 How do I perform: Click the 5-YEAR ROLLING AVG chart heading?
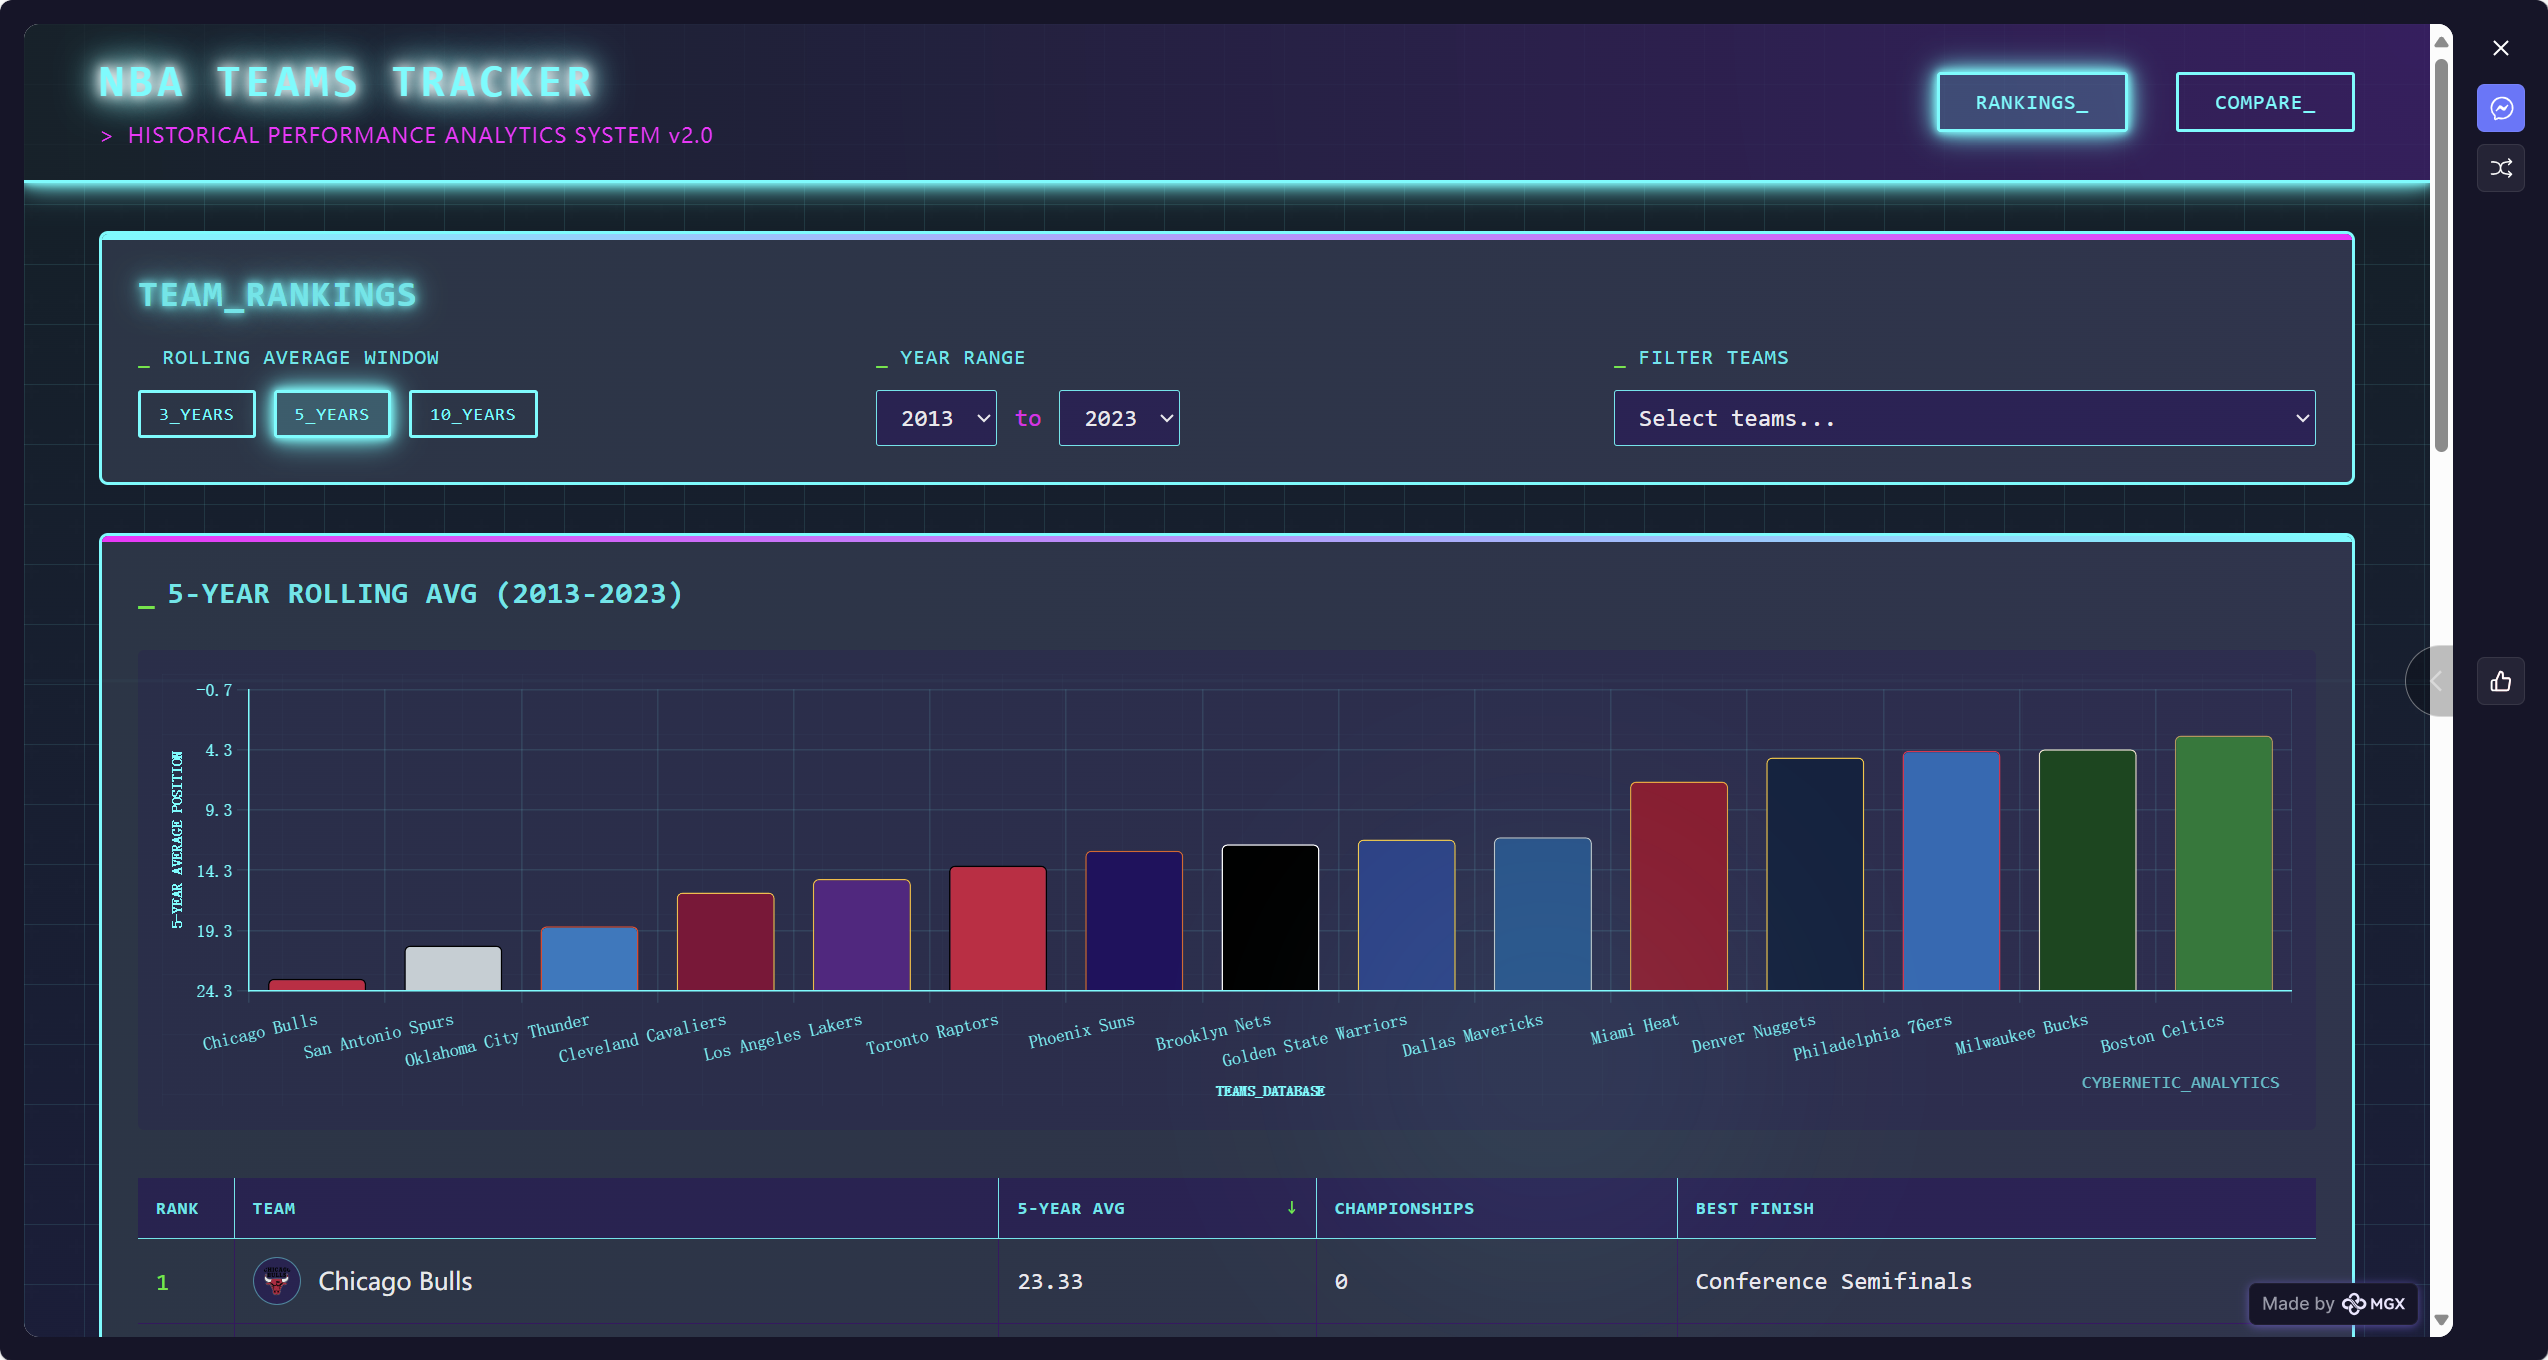(424, 594)
